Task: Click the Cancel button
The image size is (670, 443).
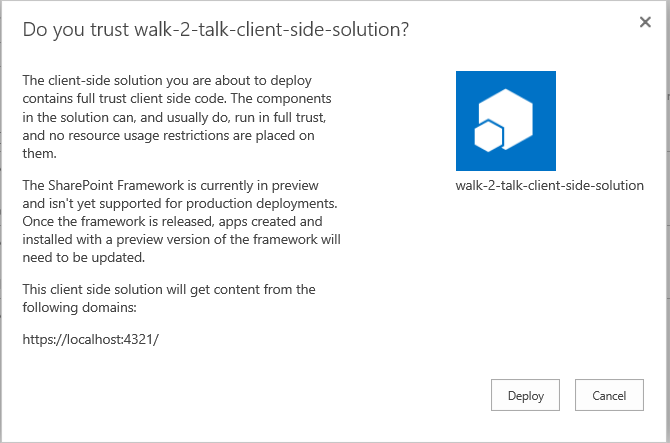Action: coord(609,395)
